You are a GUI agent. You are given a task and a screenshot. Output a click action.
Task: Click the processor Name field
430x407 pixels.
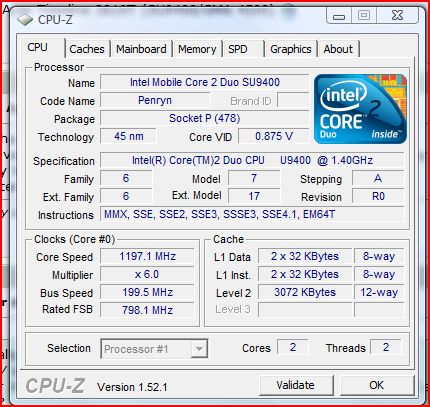click(x=205, y=82)
